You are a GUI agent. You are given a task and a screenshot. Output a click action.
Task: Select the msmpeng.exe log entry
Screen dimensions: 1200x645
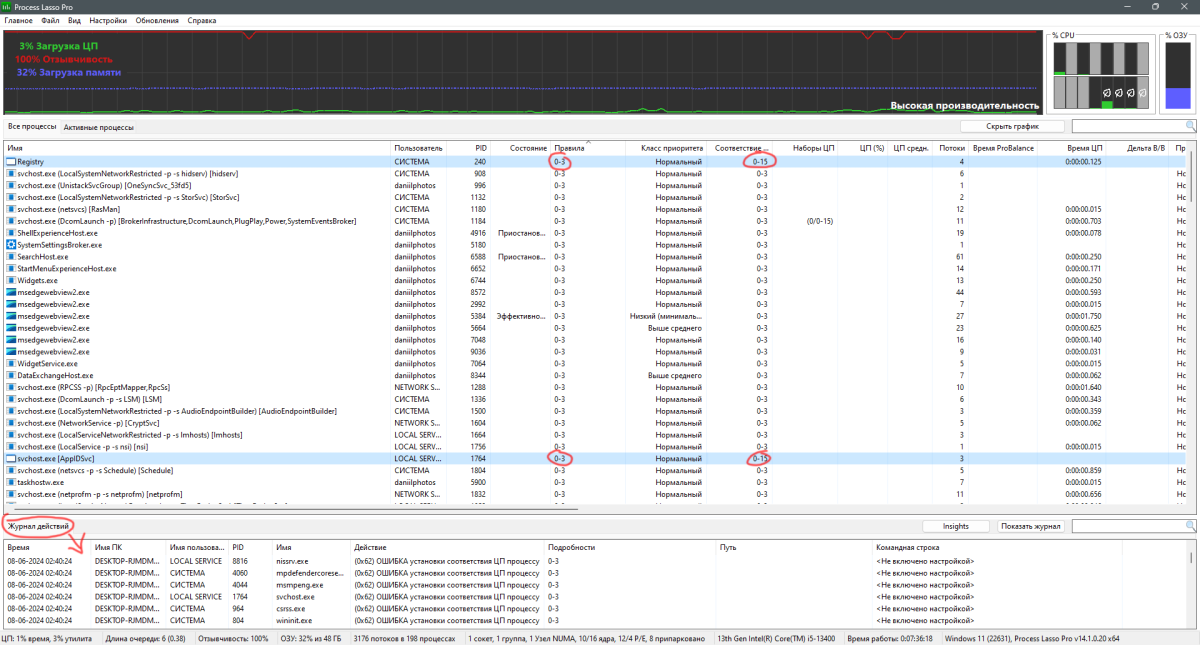598,584
